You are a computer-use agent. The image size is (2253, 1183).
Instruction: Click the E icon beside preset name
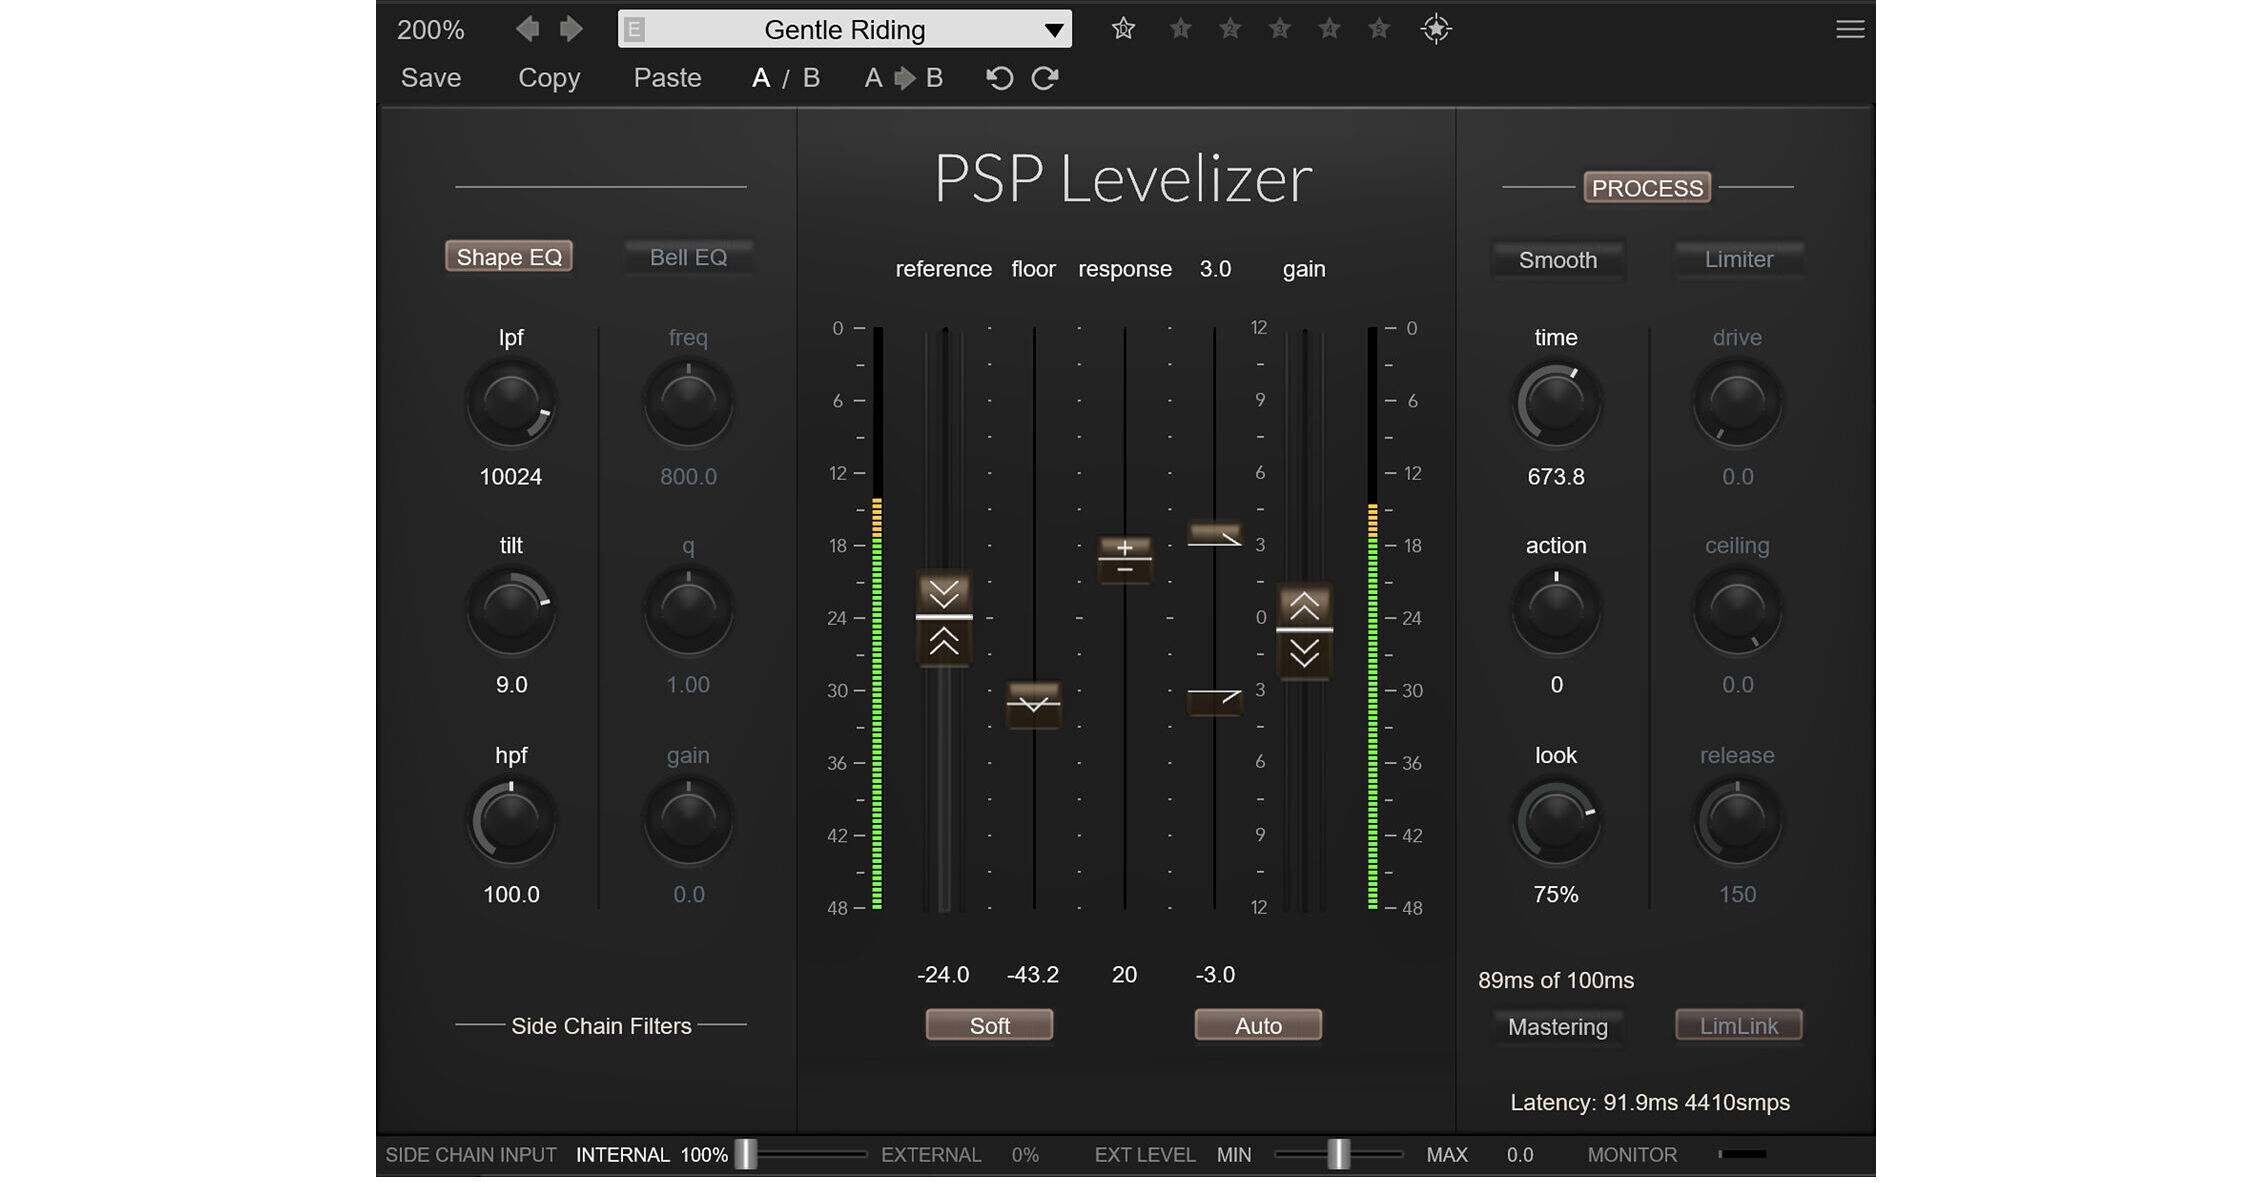tap(634, 29)
